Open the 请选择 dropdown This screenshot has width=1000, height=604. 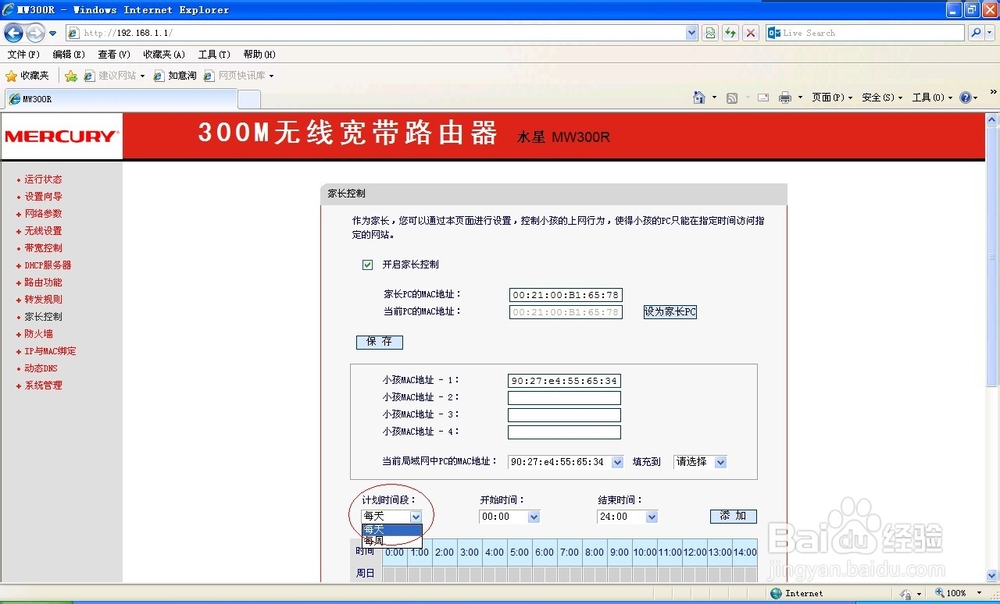[712, 462]
